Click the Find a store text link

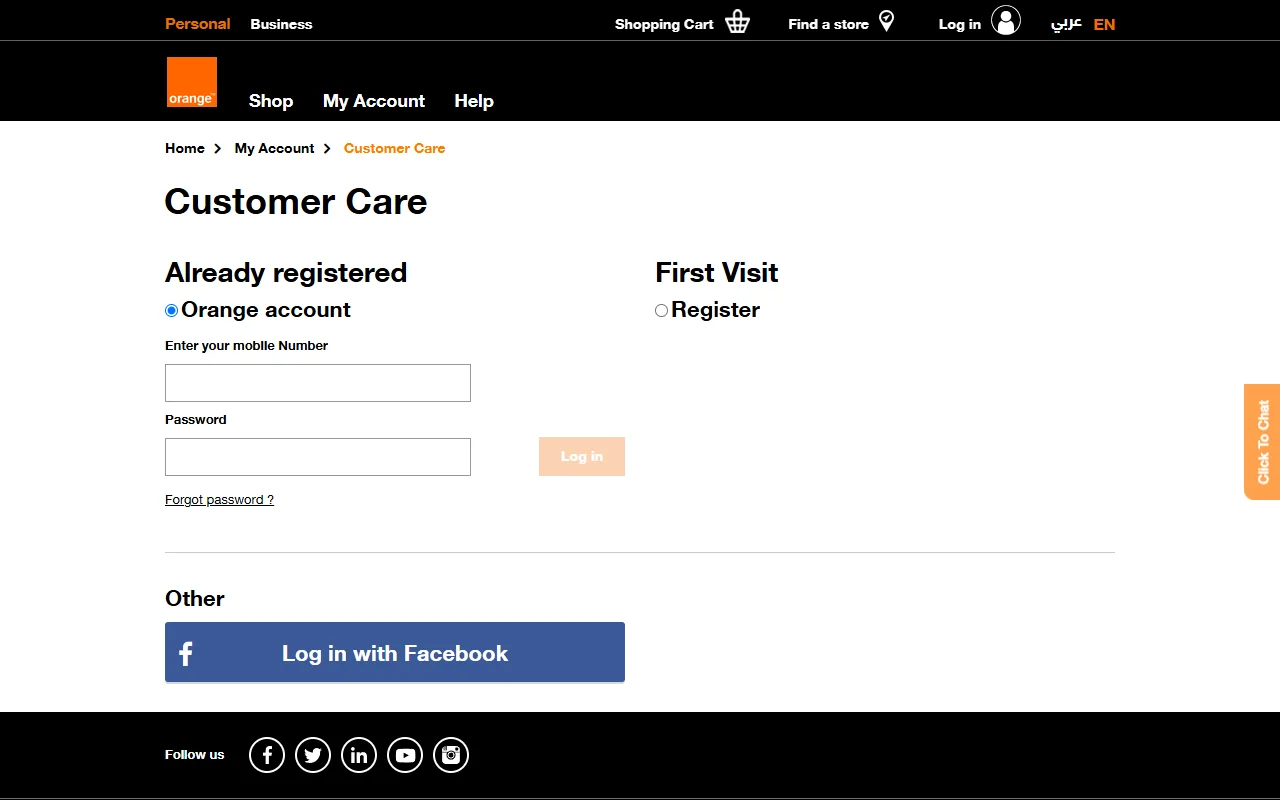[828, 24]
